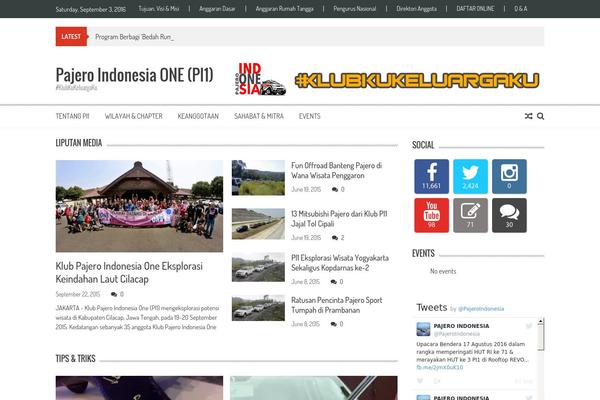
Task: Open the KEANGGOTAAN menu
Action: click(x=198, y=116)
